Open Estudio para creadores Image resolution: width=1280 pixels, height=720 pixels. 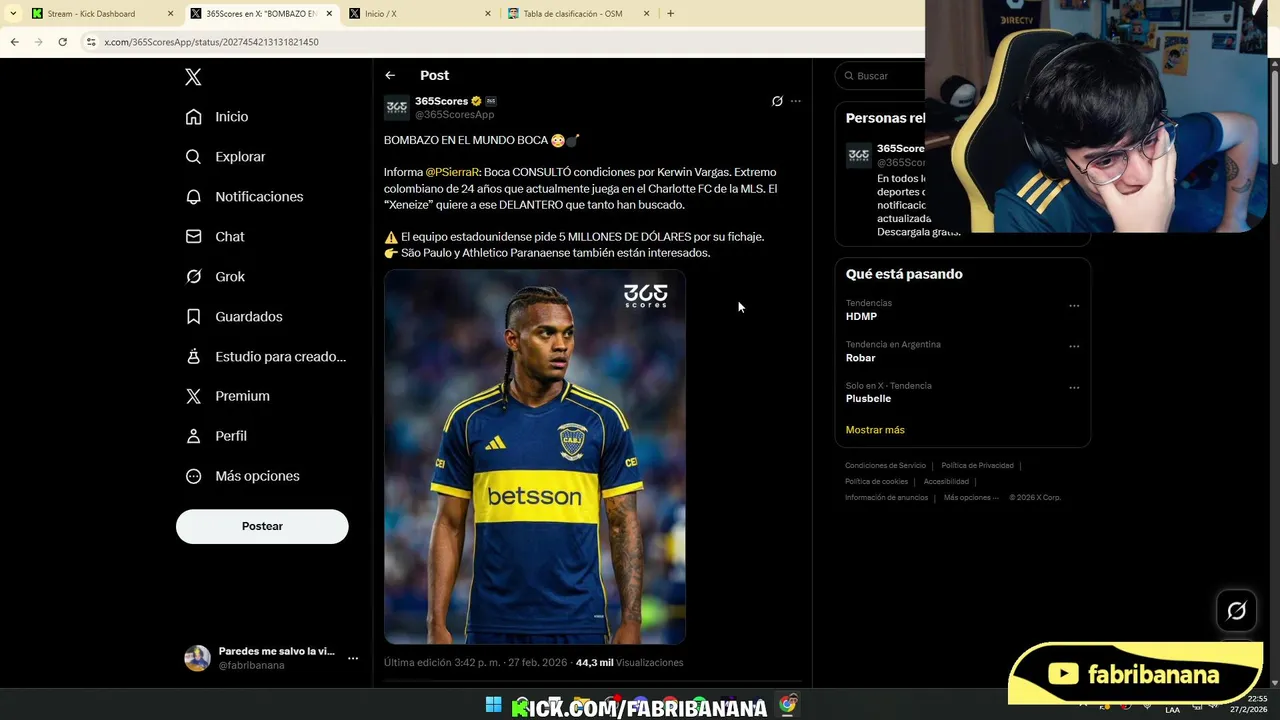pos(266,357)
